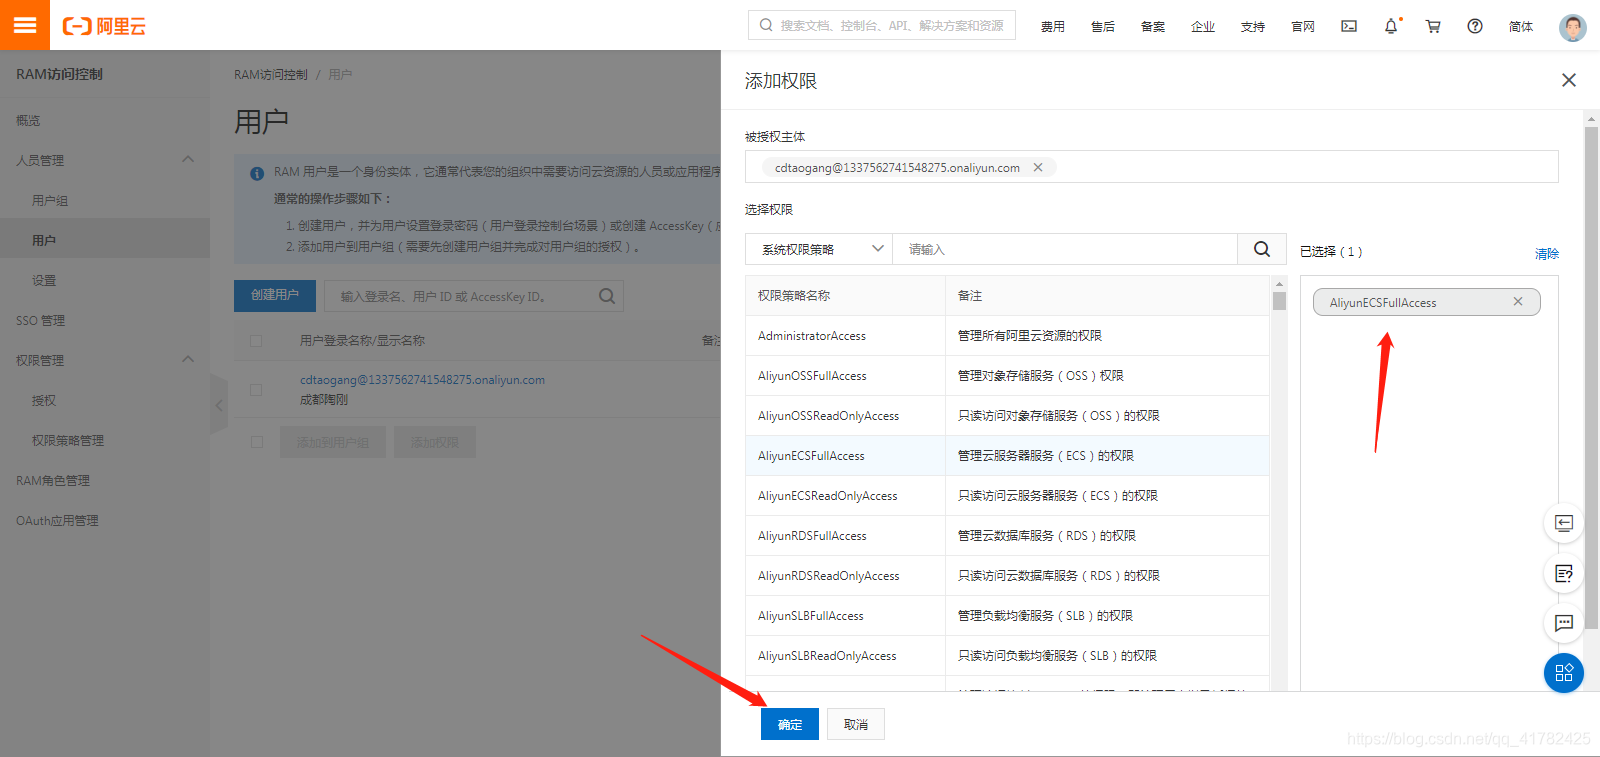Select the AliyunRDSFullAccess policy row
Viewport: 1600px width, 757px height.
point(1007,536)
